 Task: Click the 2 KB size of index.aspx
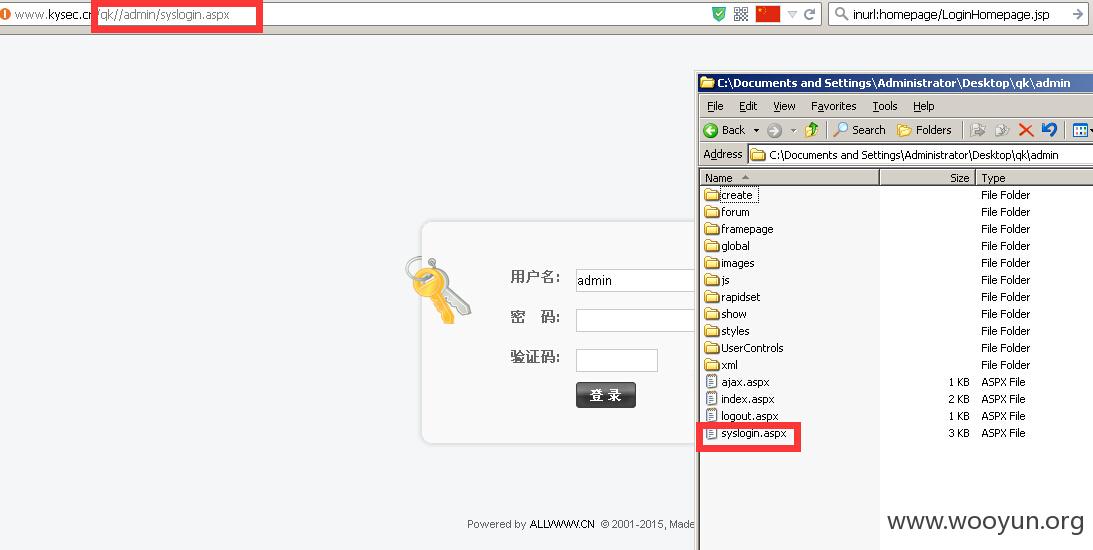point(959,399)
